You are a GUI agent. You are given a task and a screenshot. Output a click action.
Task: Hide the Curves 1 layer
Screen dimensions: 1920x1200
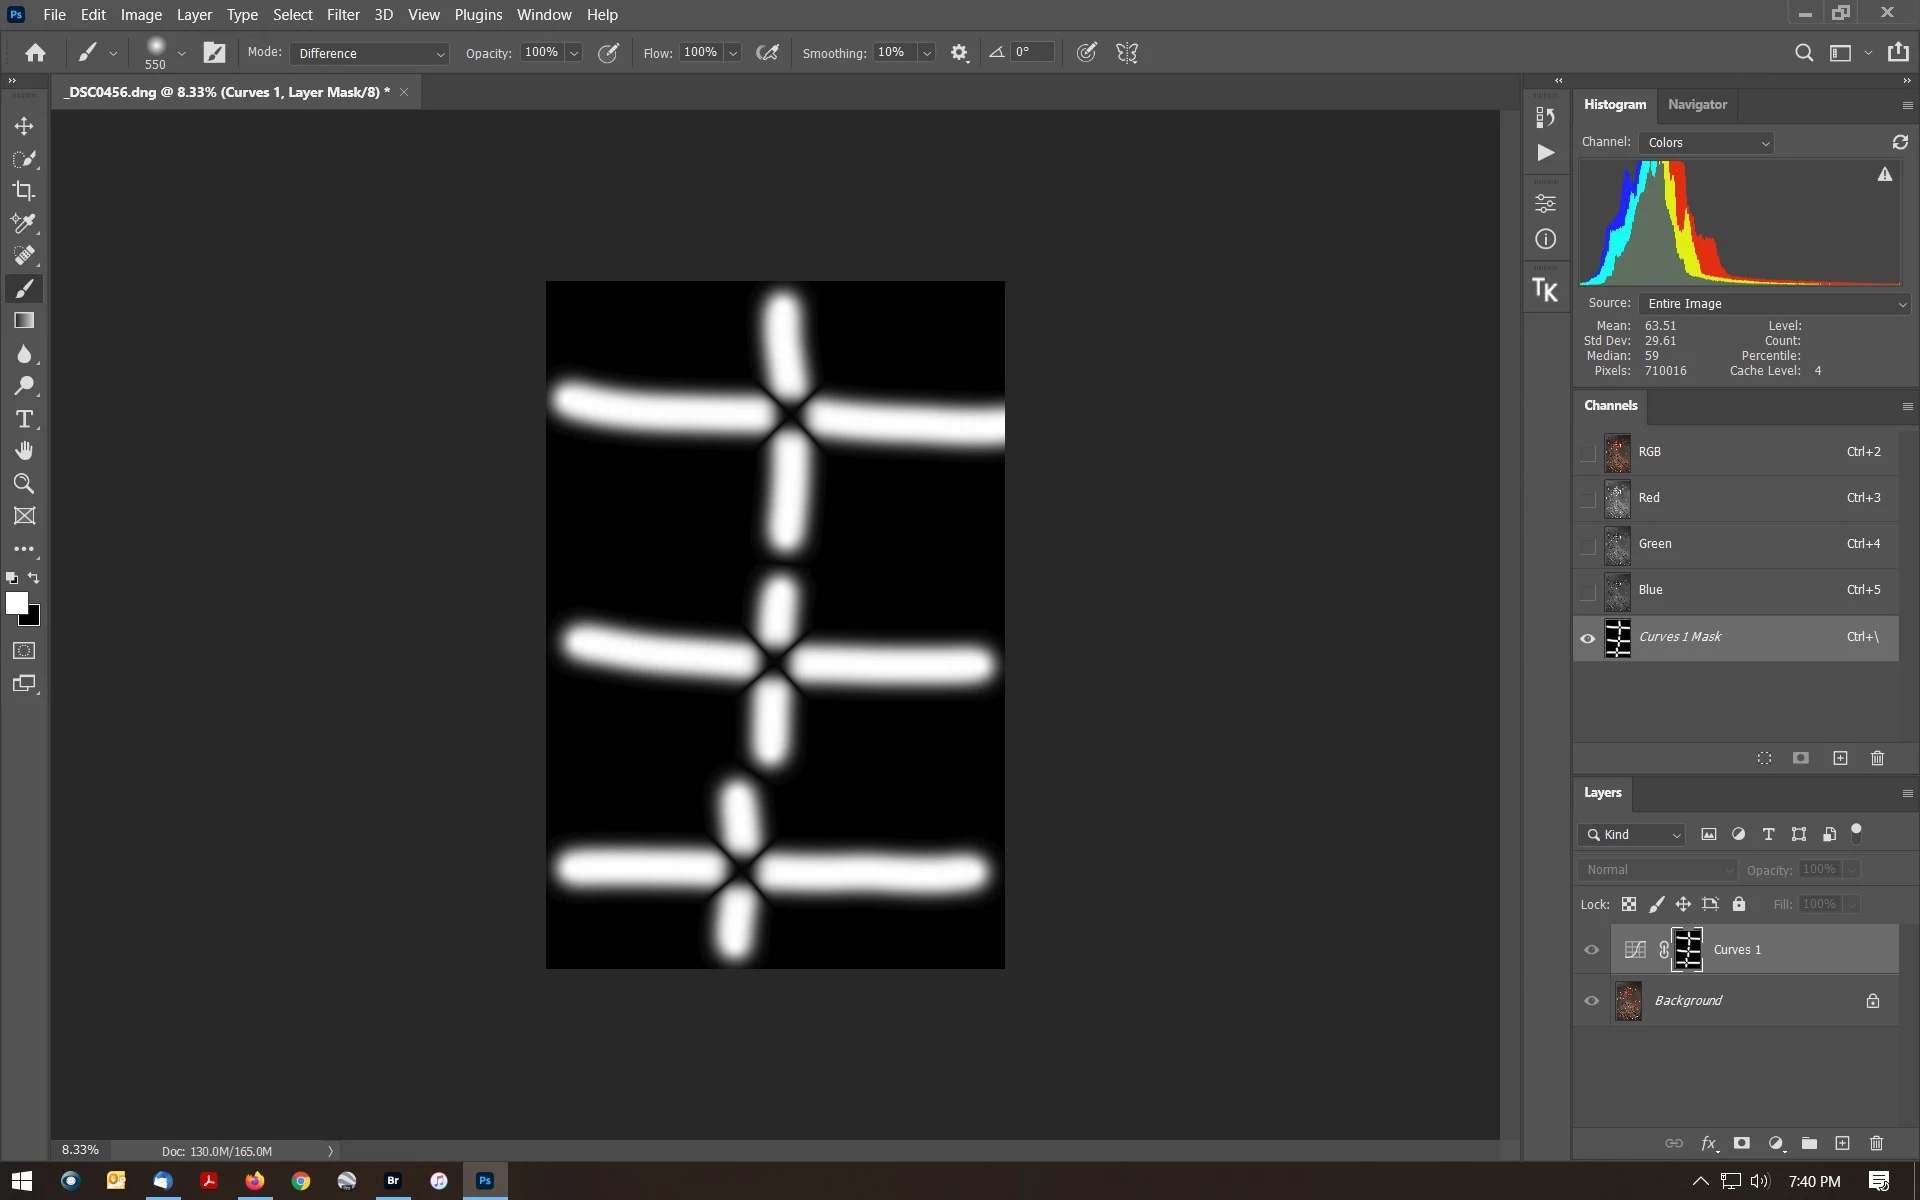click(x=1591, y=950)
